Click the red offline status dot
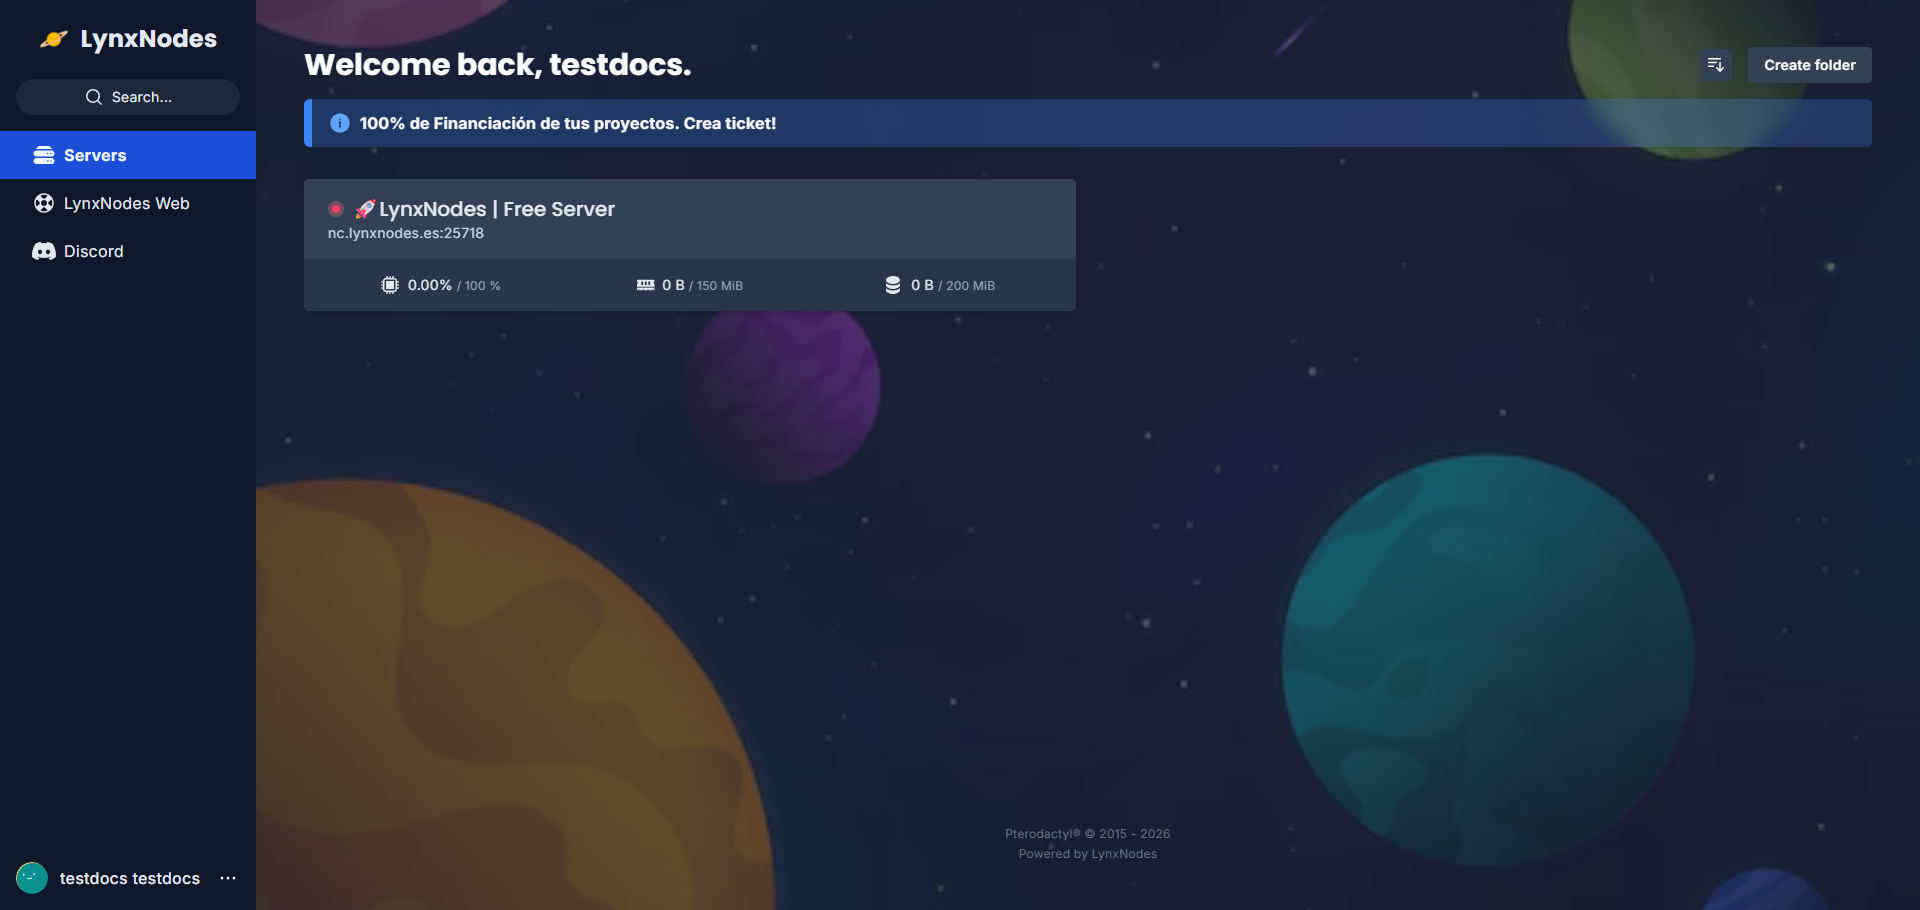1920x910 pixels. (x=336, y=209)
